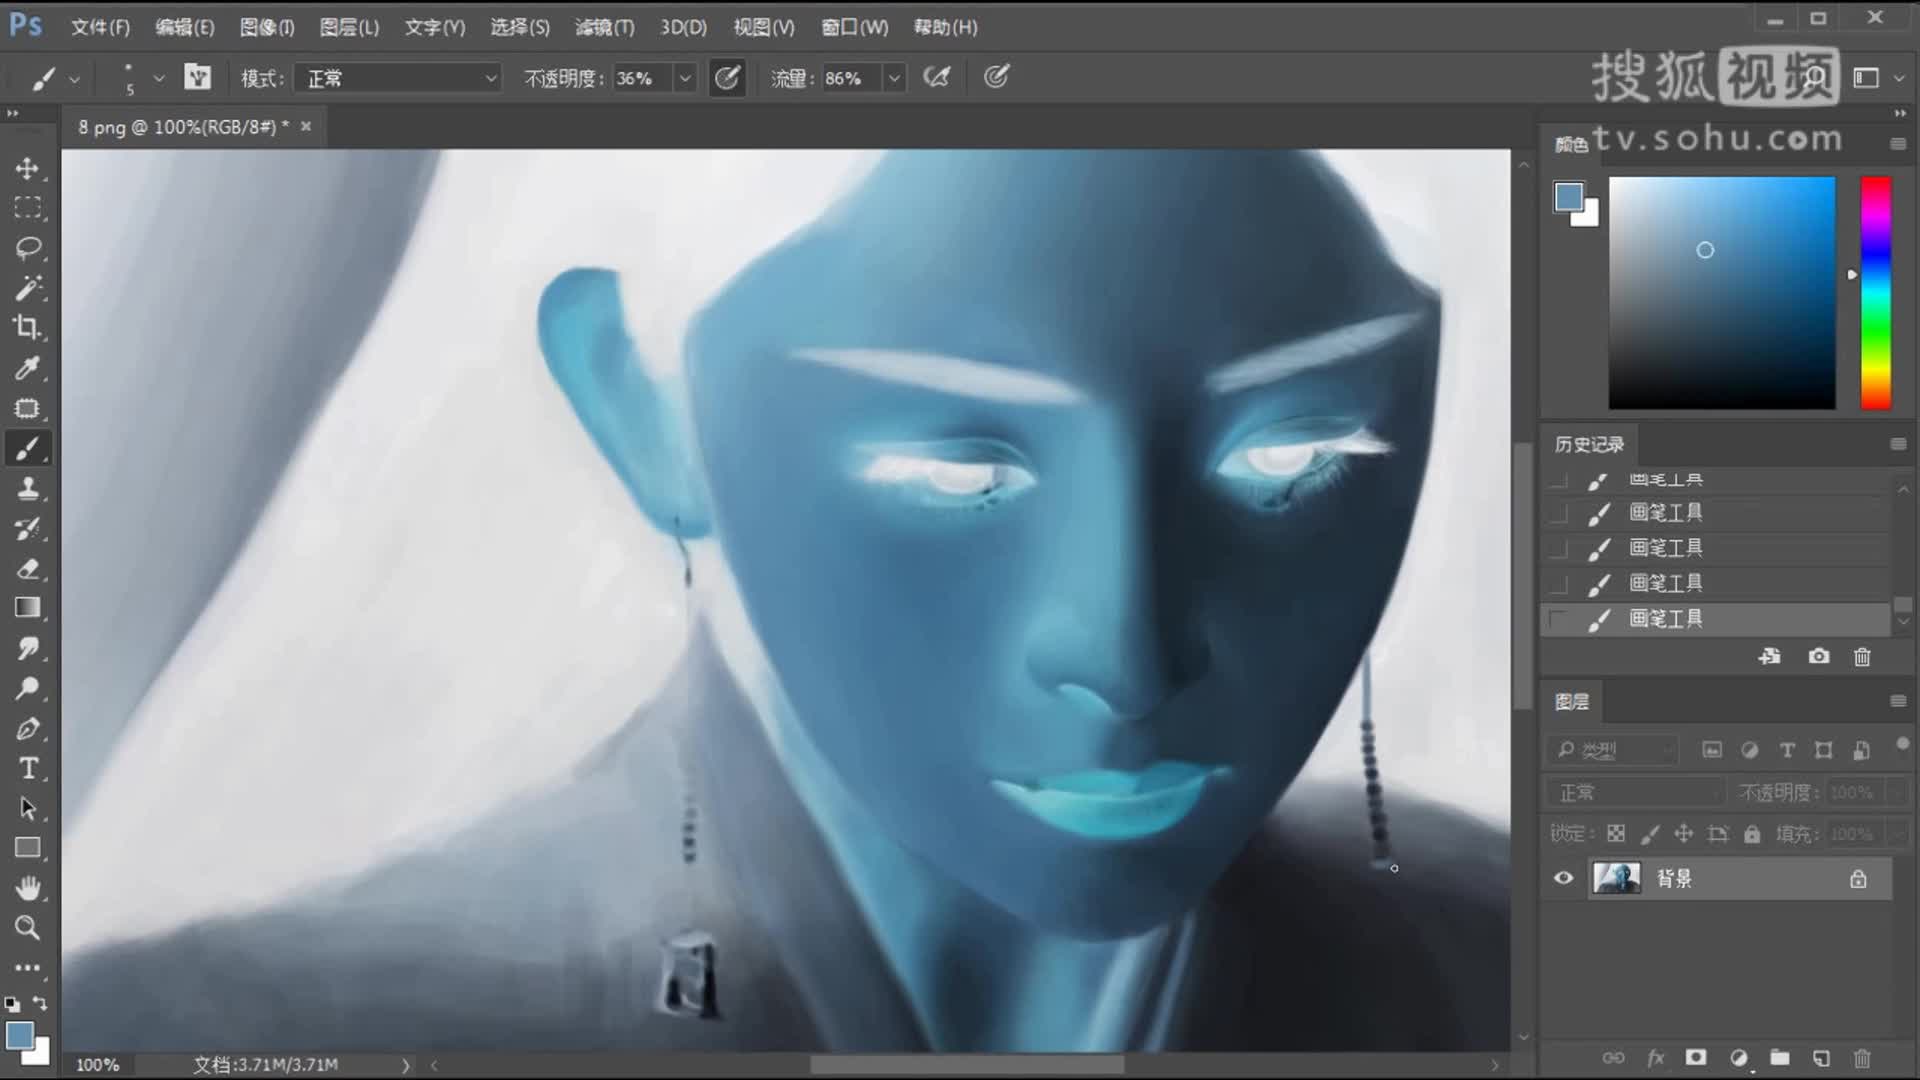The width and height of the screenshot is (1920, 1080).
Task: Select the History Brush tool
Action: click(x=28, y=528)
